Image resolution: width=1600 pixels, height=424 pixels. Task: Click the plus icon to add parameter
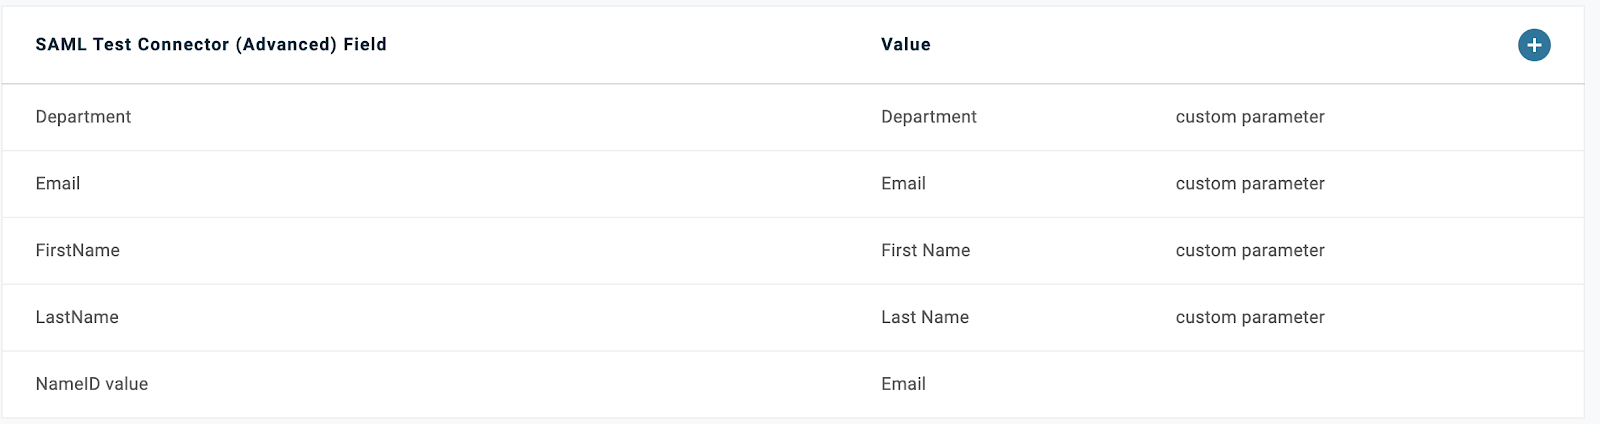pyautogui.click(x=1534, y=45)
